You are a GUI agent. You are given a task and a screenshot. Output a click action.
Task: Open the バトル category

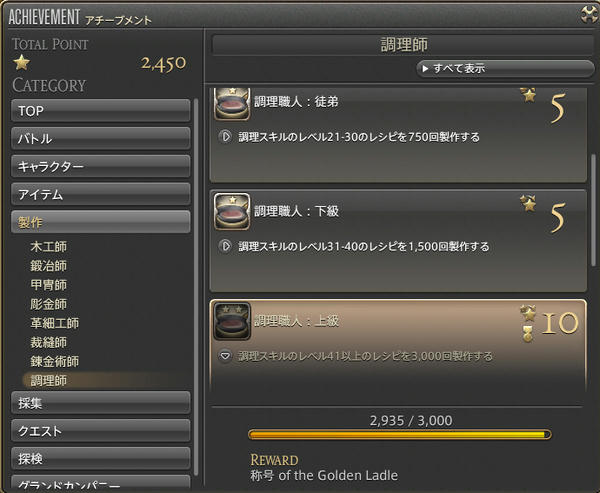tap(101, 138)
